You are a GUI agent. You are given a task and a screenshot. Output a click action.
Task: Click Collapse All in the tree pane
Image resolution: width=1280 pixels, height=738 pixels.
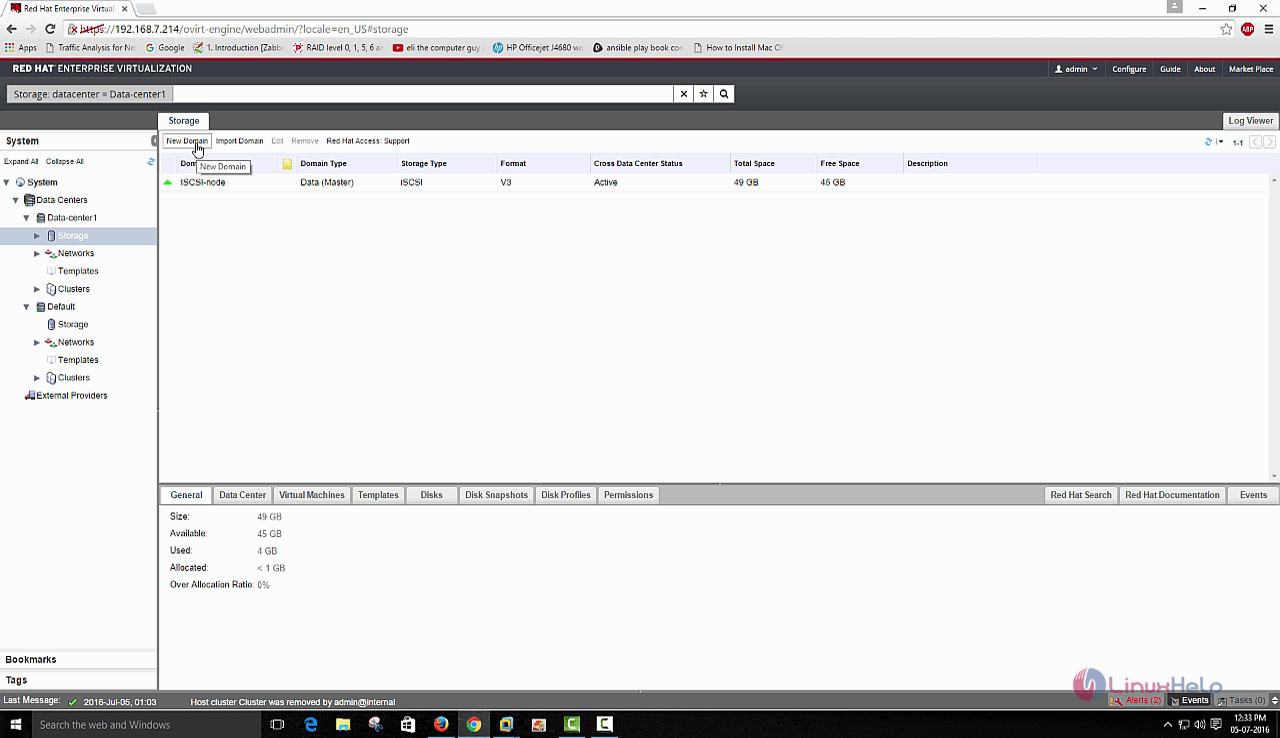(x=65, y=161)
